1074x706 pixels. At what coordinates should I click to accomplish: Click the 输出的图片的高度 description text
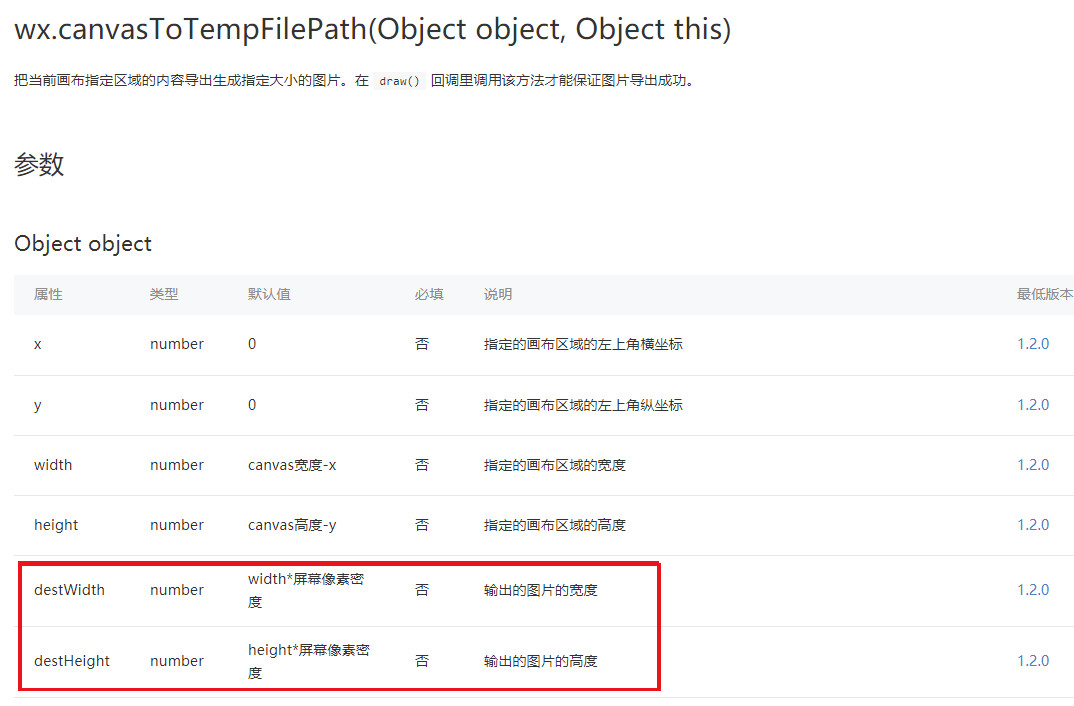click(x=540, y=661)
